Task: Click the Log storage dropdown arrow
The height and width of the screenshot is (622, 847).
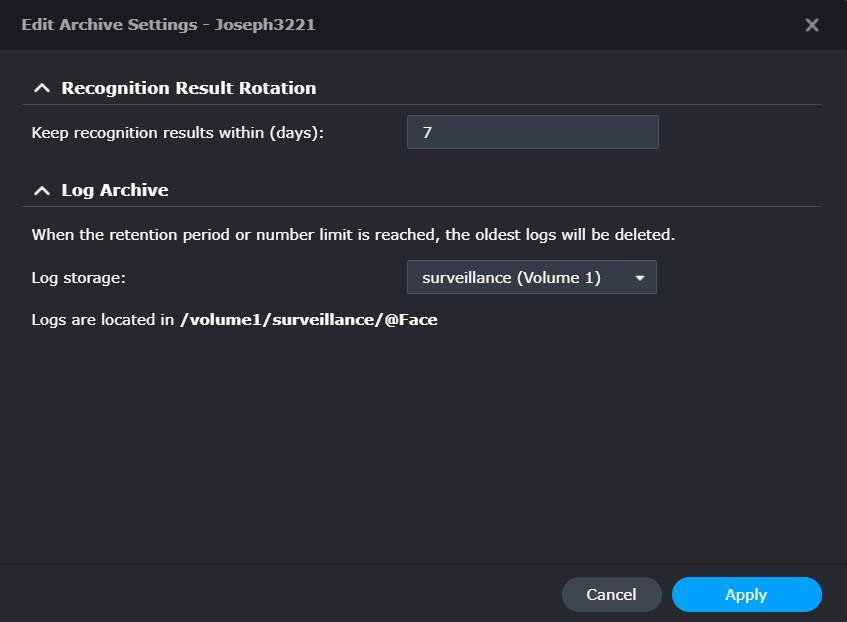Action: click(640, 278)
